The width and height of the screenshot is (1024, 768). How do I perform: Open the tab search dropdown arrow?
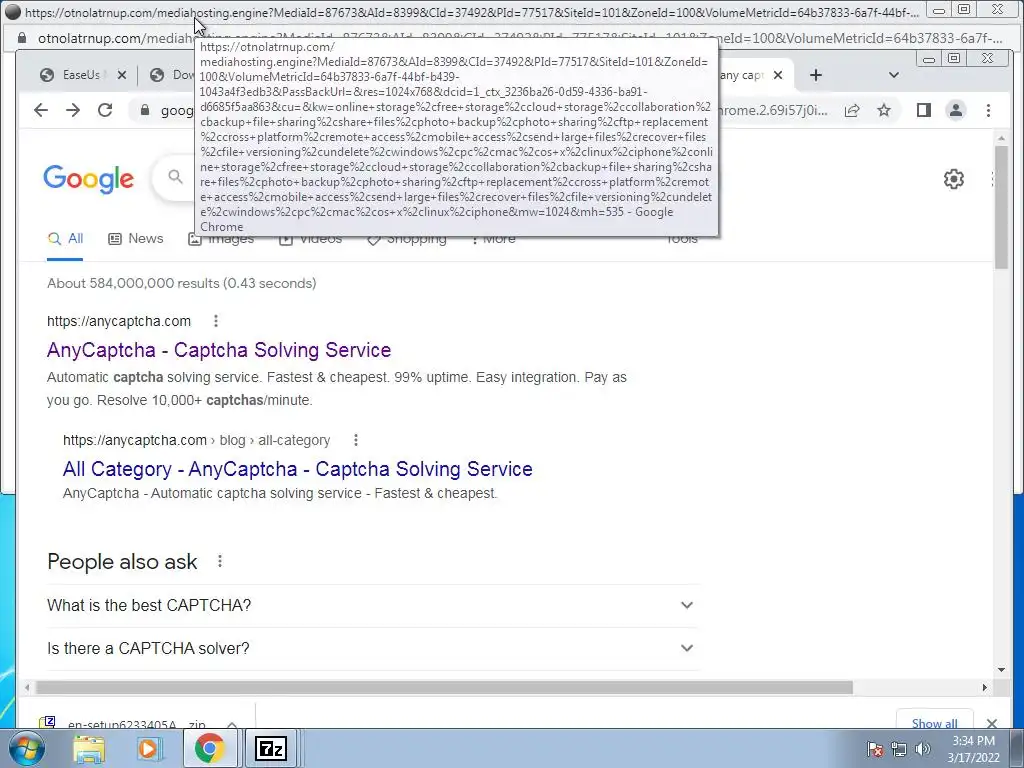coord(894,75)
